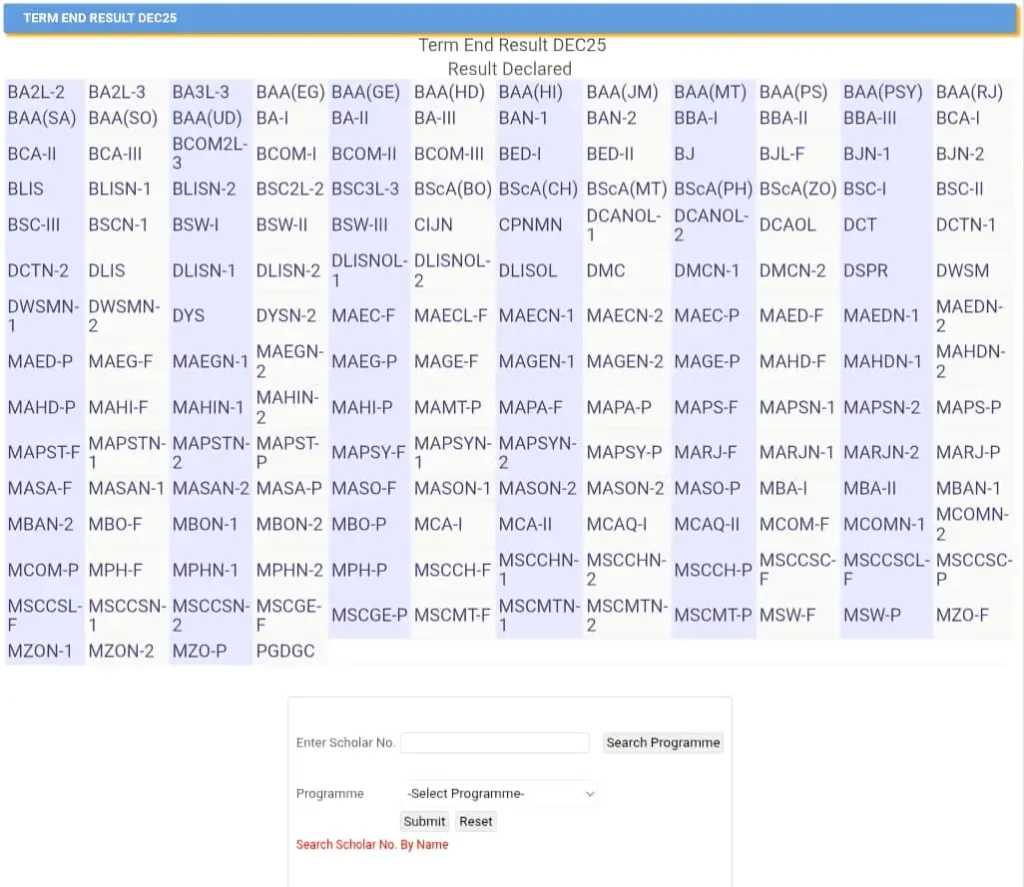The height and width of the screenshot is (887, 1024).
Task: Click the MASON-1 programme cell
Action: (452, 488)
